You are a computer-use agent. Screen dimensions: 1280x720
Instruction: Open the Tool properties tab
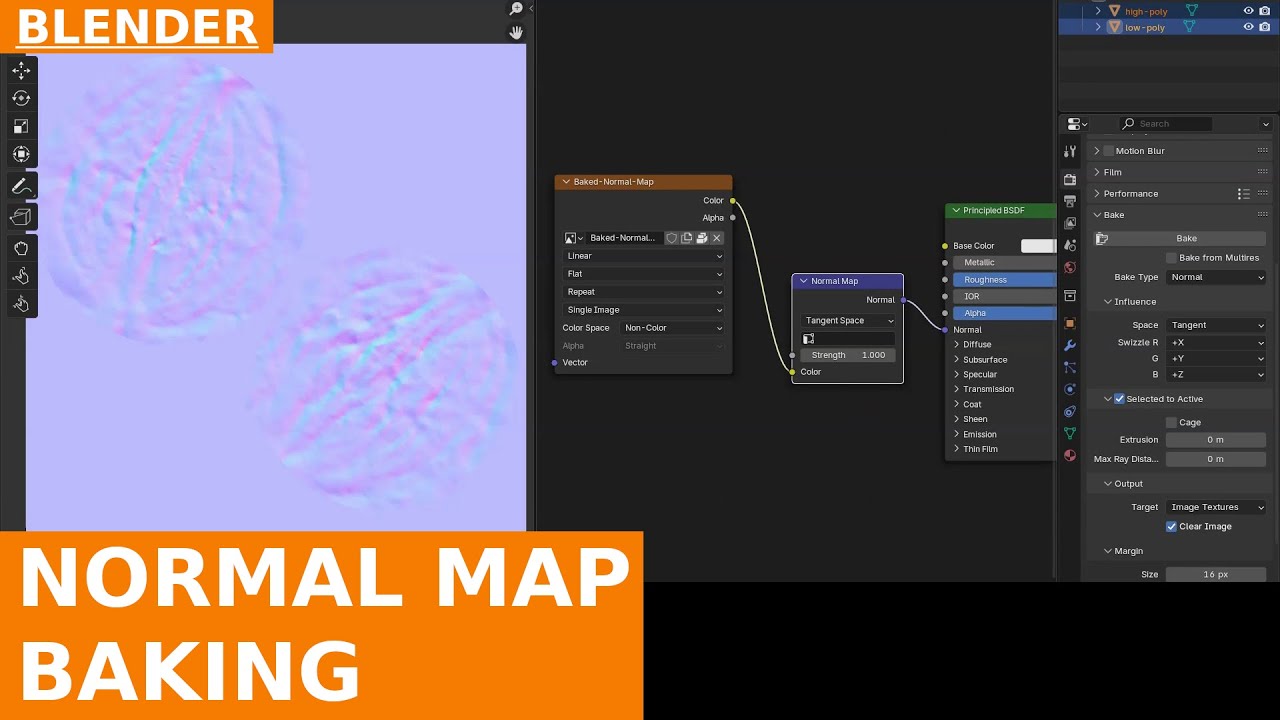(1070, 151)
